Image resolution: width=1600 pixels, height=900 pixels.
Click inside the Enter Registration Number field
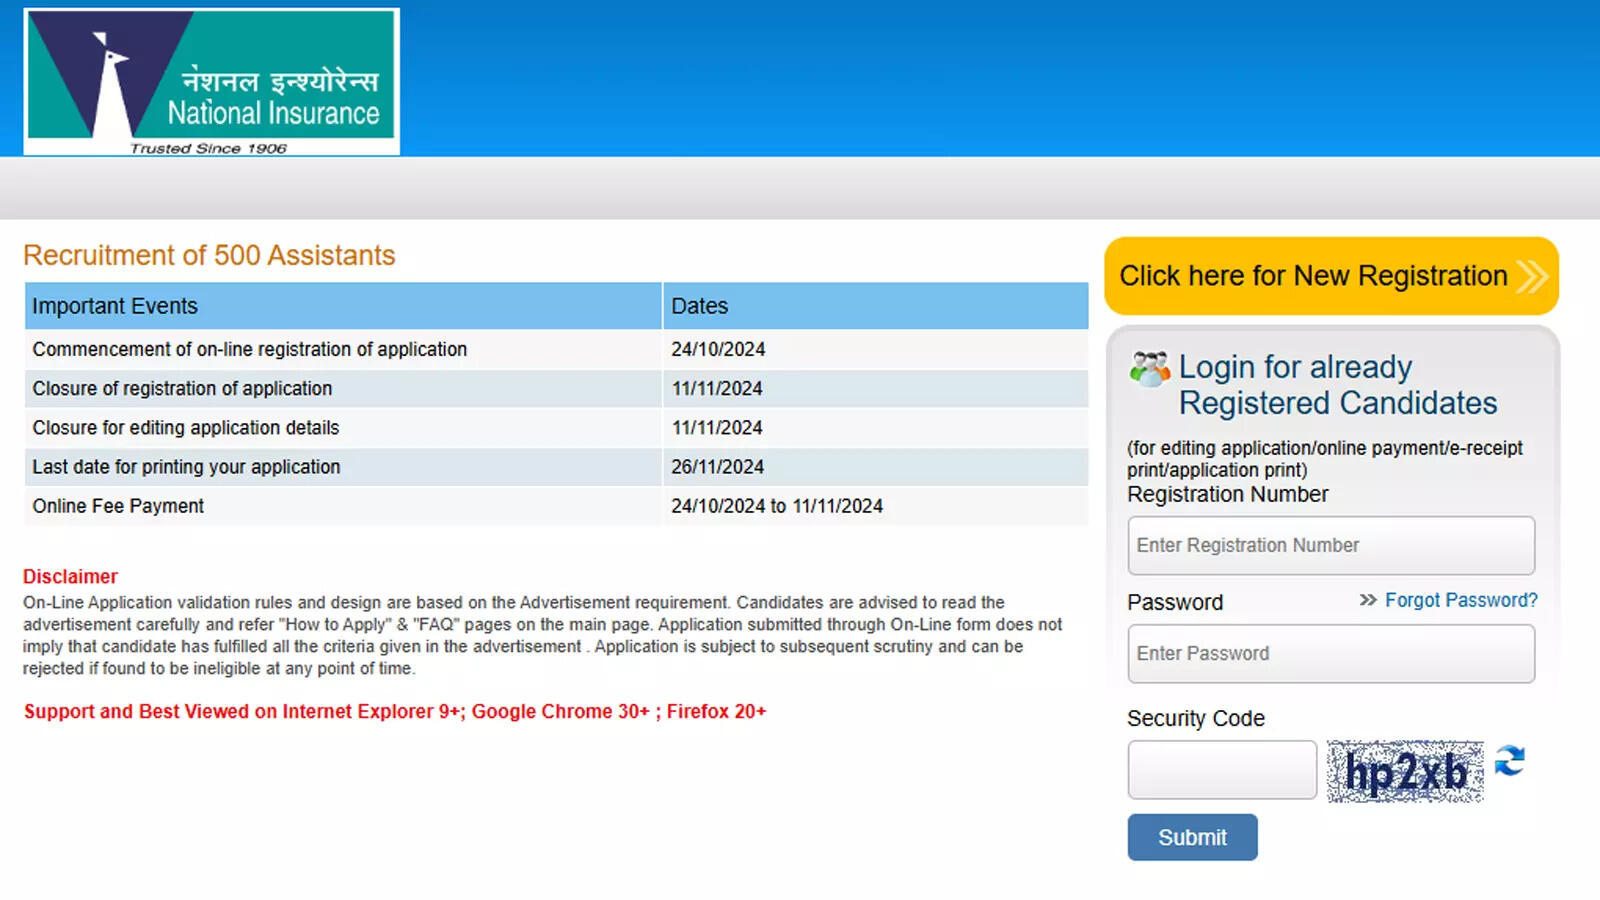pos(1331,546)
